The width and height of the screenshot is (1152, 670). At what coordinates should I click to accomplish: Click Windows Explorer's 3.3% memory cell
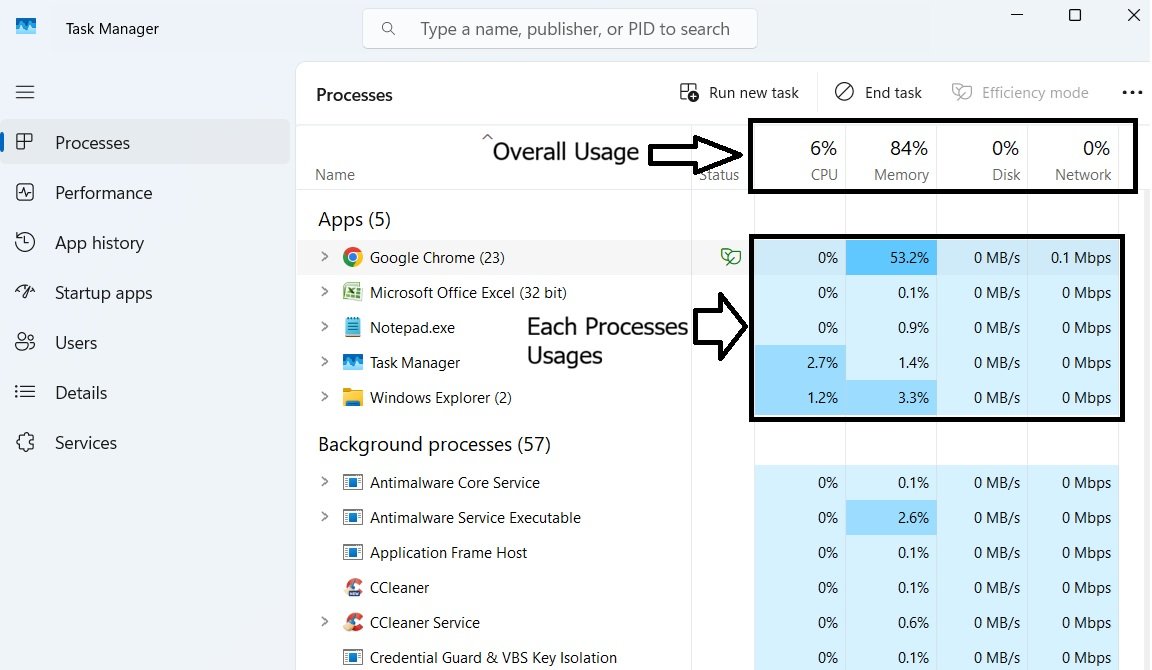[x=891, y=397]
